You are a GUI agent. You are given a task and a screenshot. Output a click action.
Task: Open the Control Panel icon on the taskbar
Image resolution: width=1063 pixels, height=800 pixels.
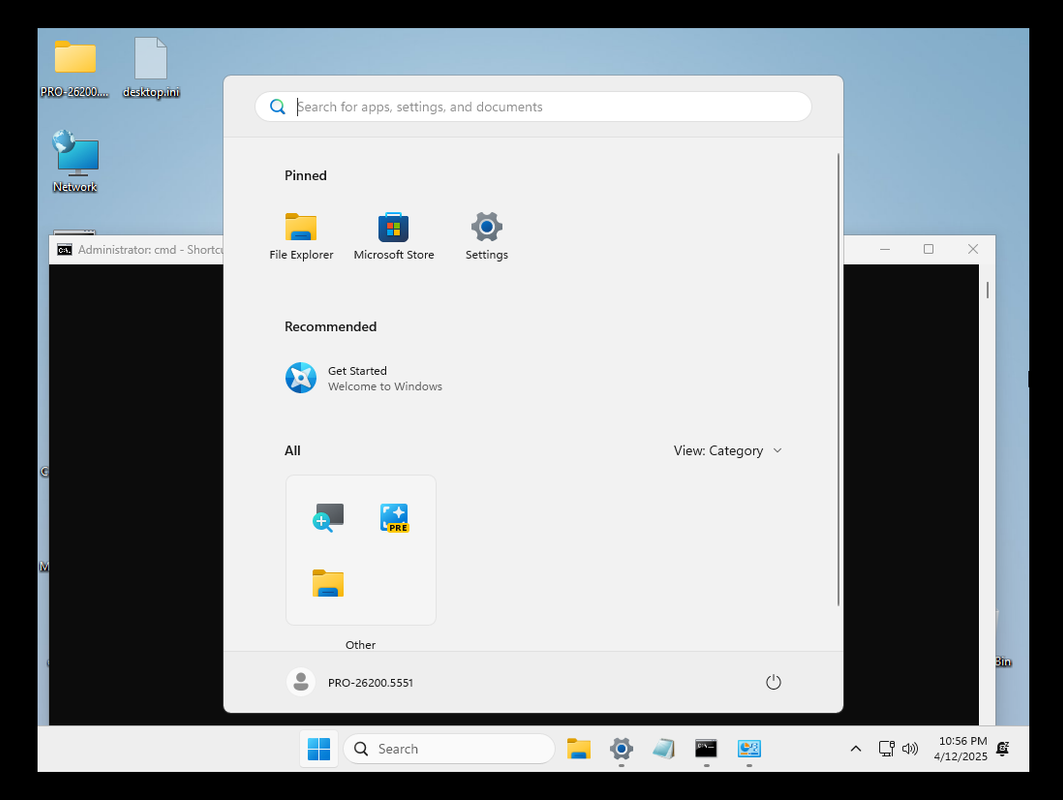coord(748,748)
